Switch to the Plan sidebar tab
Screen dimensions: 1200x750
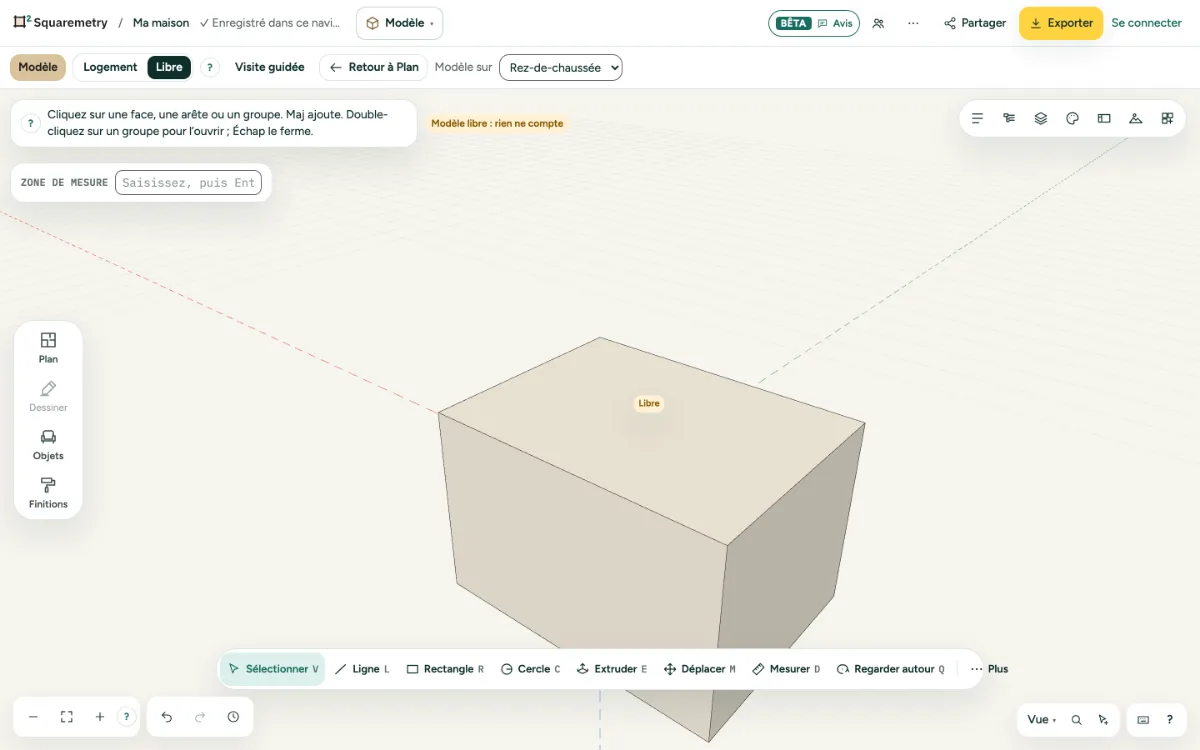click(x=48, y=348)
